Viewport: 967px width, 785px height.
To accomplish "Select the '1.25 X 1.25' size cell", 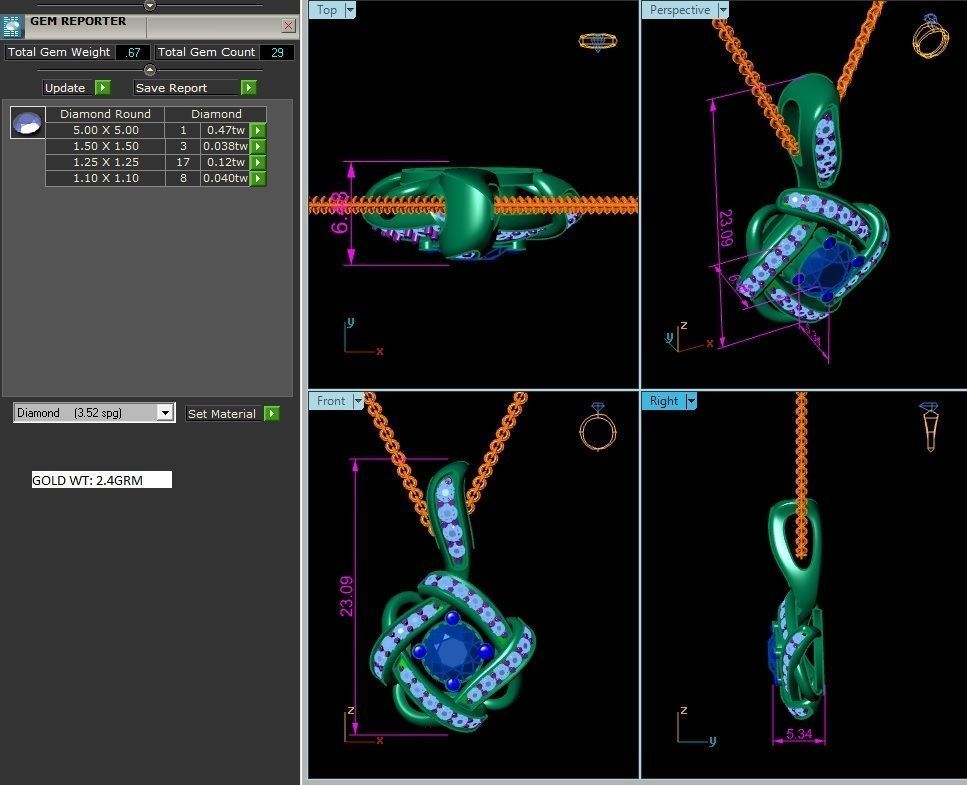I will point(105,162).
